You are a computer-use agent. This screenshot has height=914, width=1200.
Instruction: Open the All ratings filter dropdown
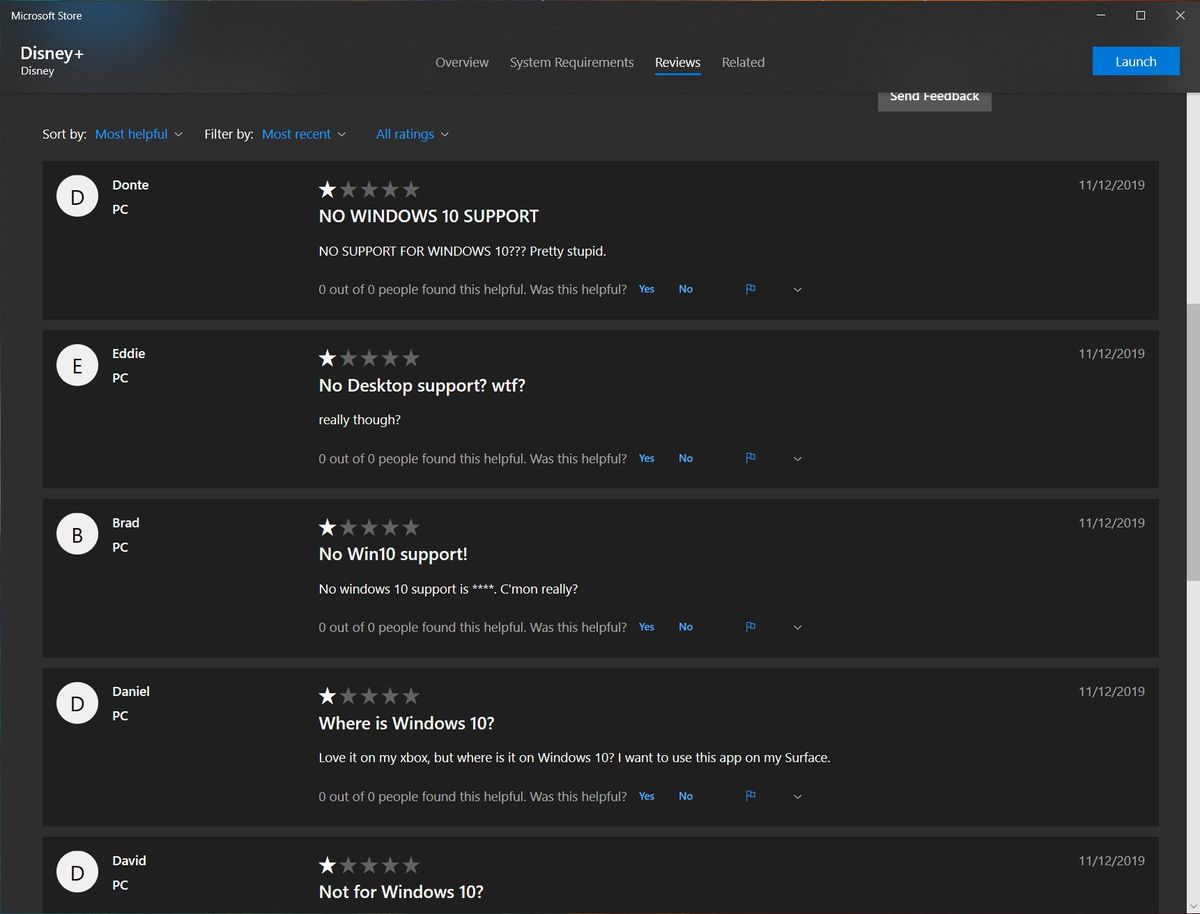(x=412, y=134)
